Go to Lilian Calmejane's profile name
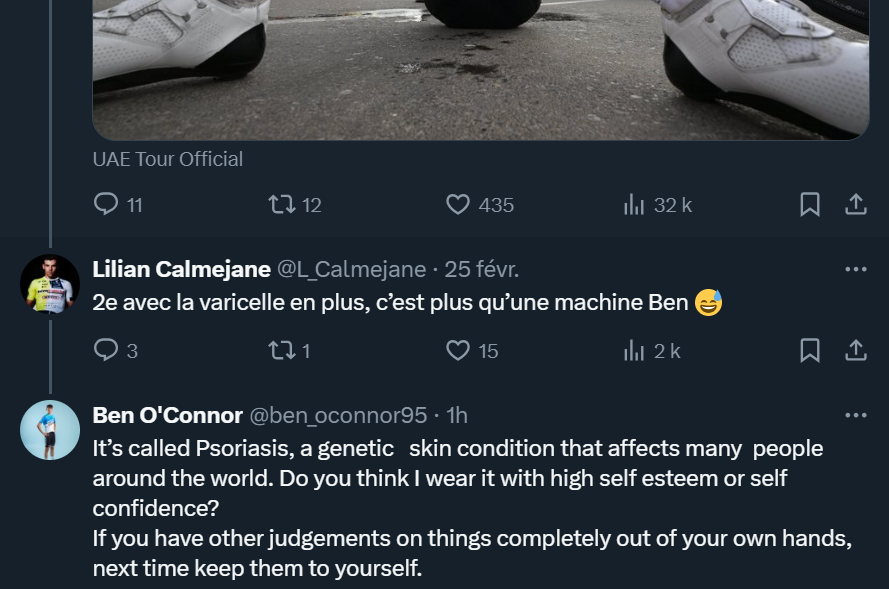Image resolution: width=889 pixels, height=589 pixels. (181, 269)
